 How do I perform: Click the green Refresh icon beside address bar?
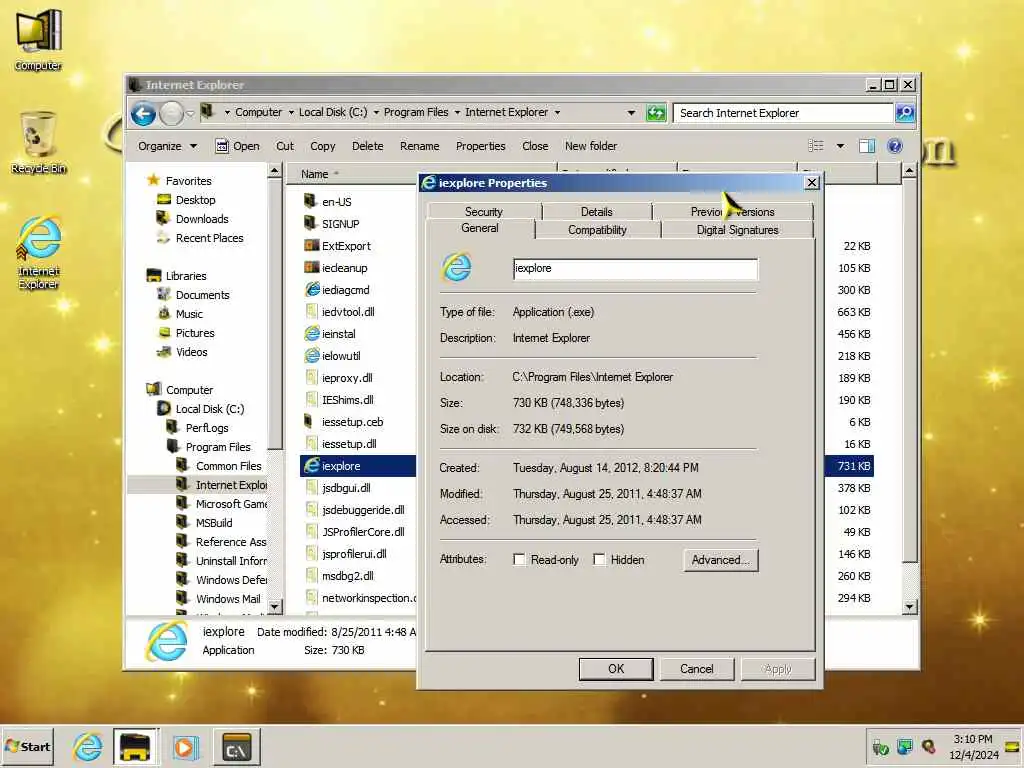point(656,113)
